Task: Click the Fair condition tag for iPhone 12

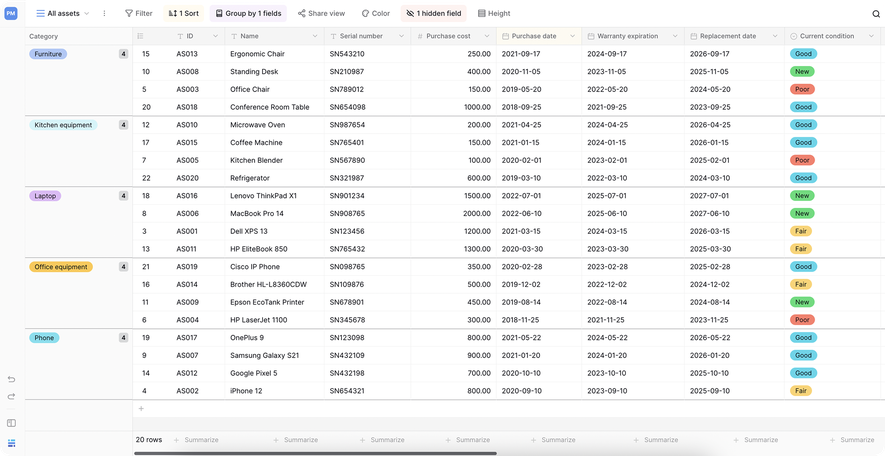Action: pos(800,391)
